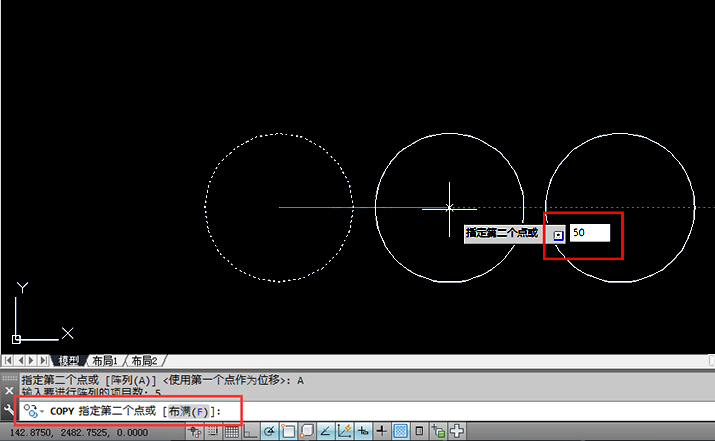715x441 pixels.
Task: Toggle Object Snap Tracking icon
Action: click(x=325, y=431)
